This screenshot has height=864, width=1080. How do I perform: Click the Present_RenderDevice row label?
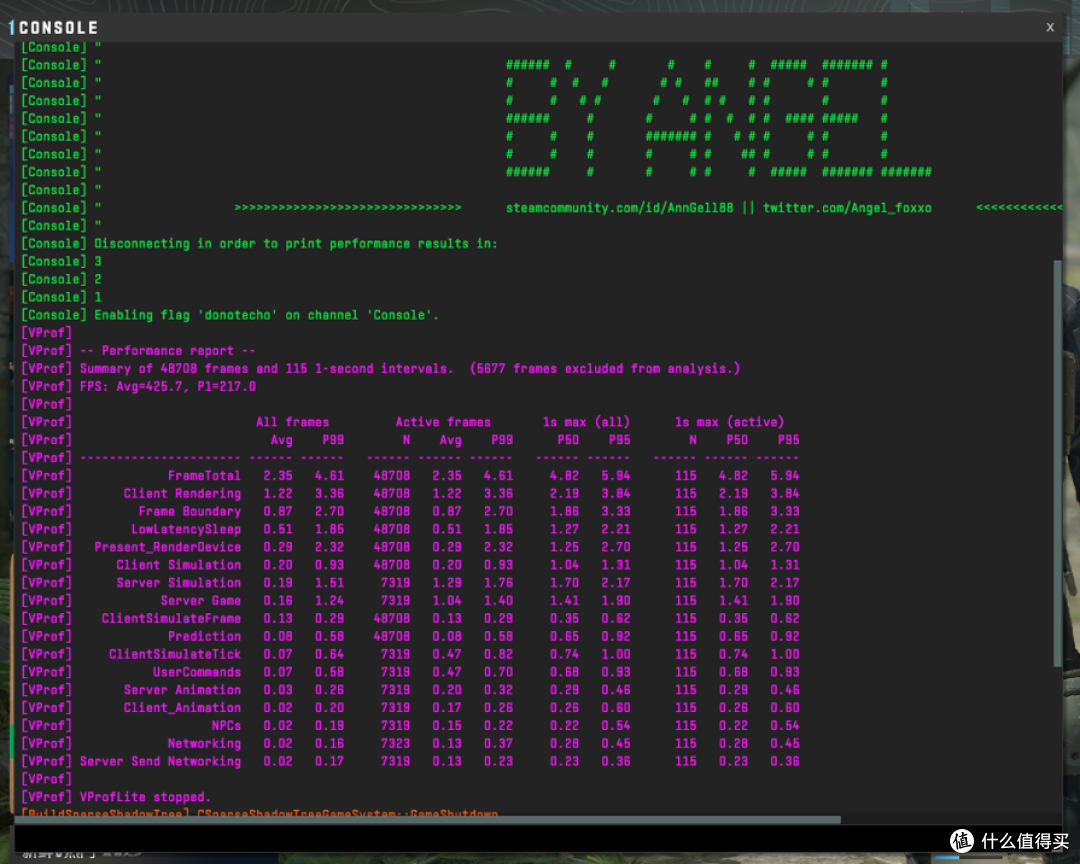click(168, 547)
